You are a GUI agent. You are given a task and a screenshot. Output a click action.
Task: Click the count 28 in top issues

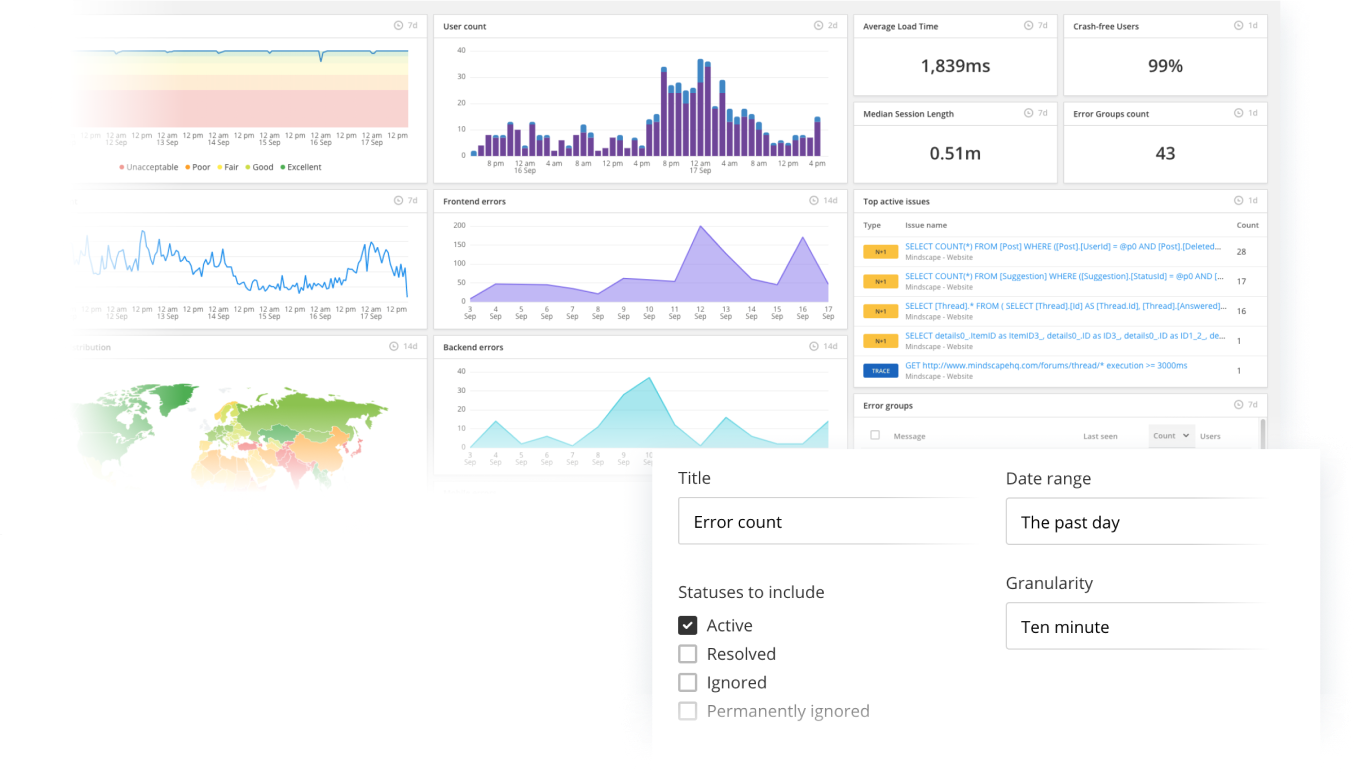click(1241, 252)
